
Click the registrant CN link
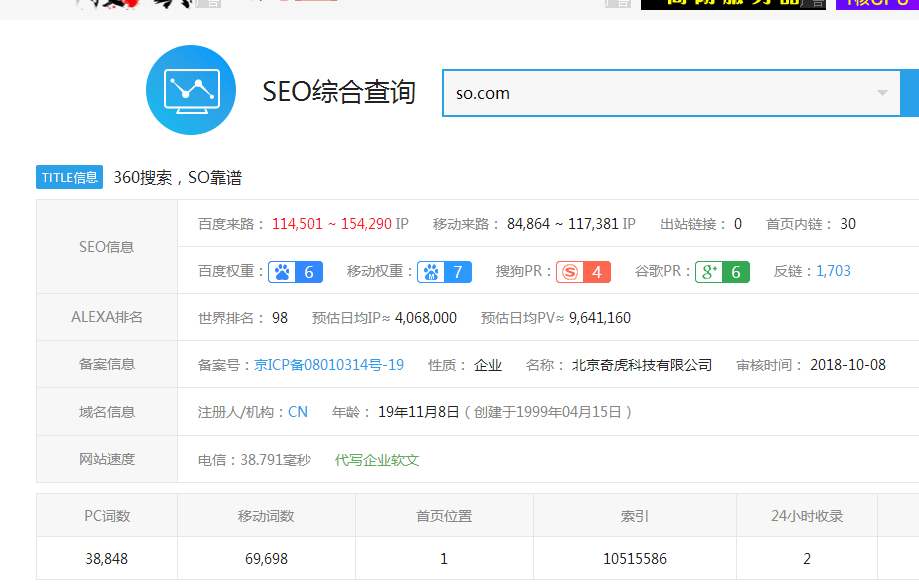coord(298,412)
